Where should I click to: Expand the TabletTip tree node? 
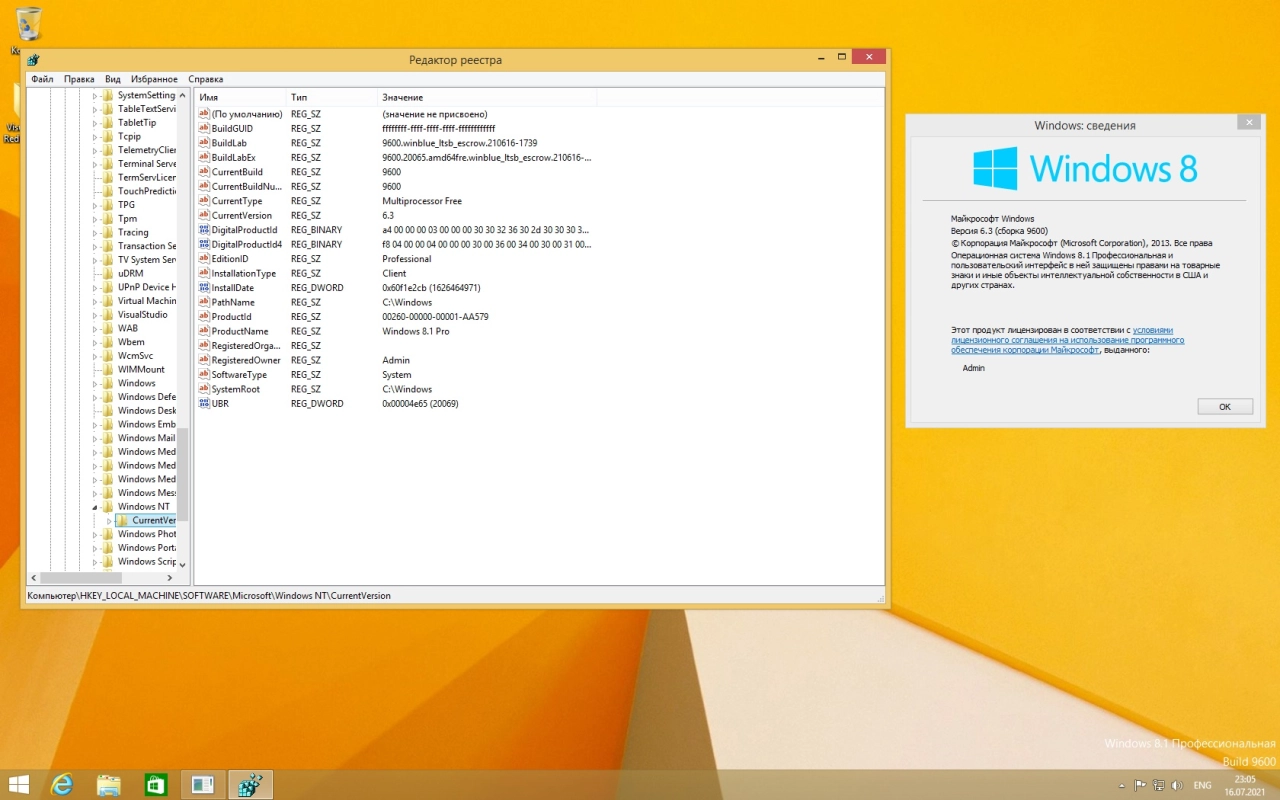tap(96, 123)
